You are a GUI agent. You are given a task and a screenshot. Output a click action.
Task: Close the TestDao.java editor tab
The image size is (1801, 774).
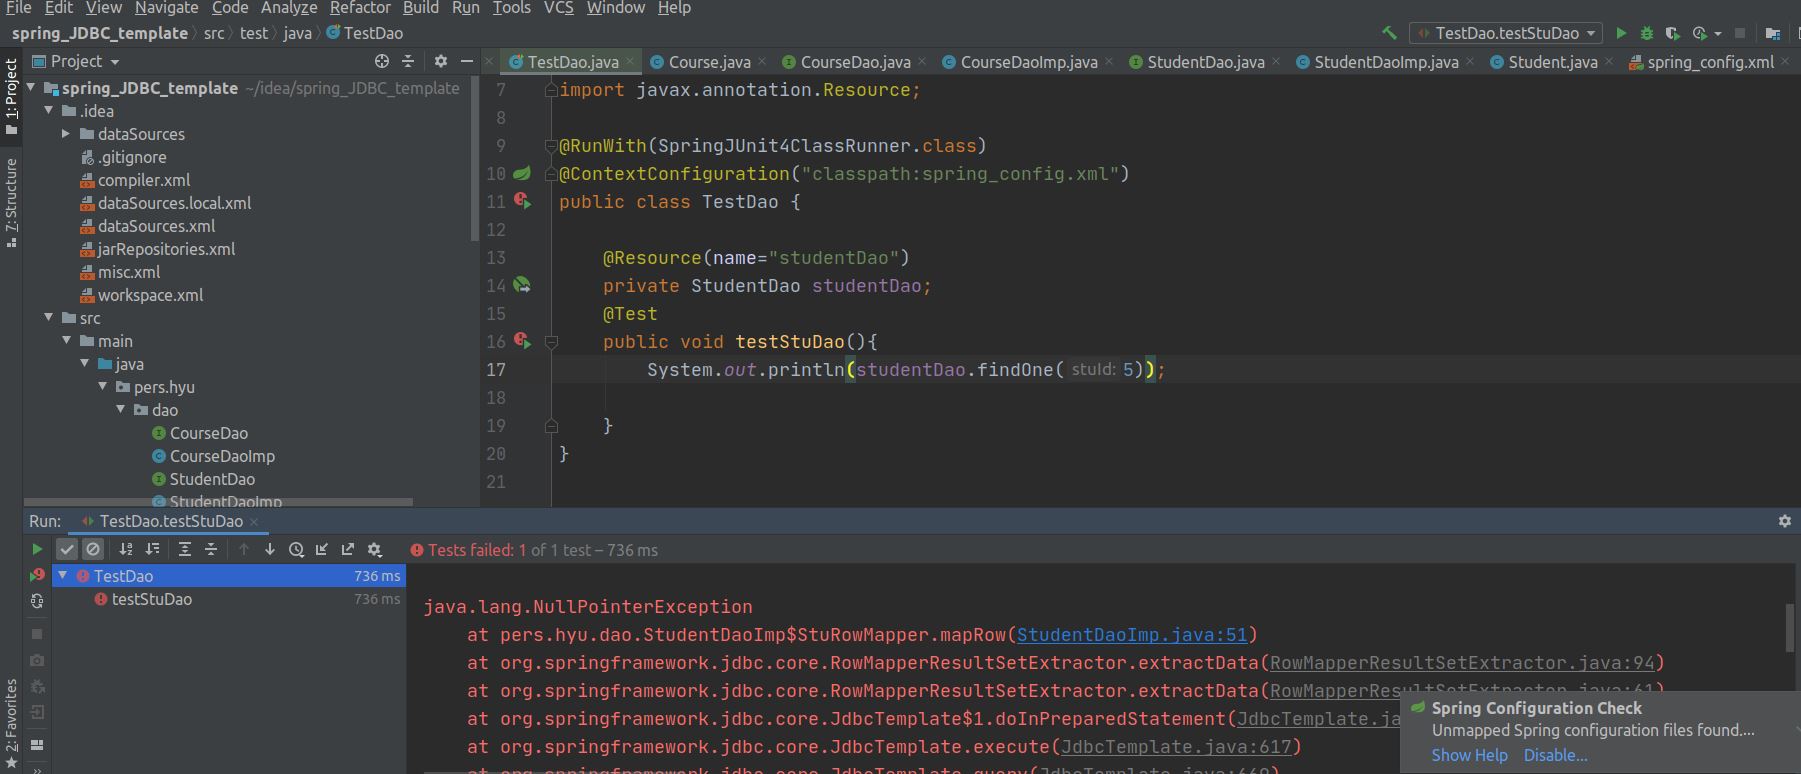pyautogui.click(x=630, y=62)
